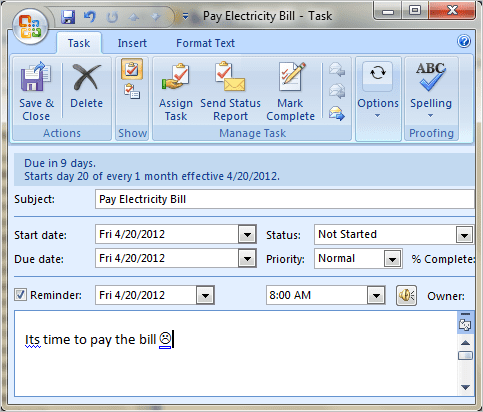Show the Task view page
Viewport: 483px width, 412px height.
(x=132, y=69)
